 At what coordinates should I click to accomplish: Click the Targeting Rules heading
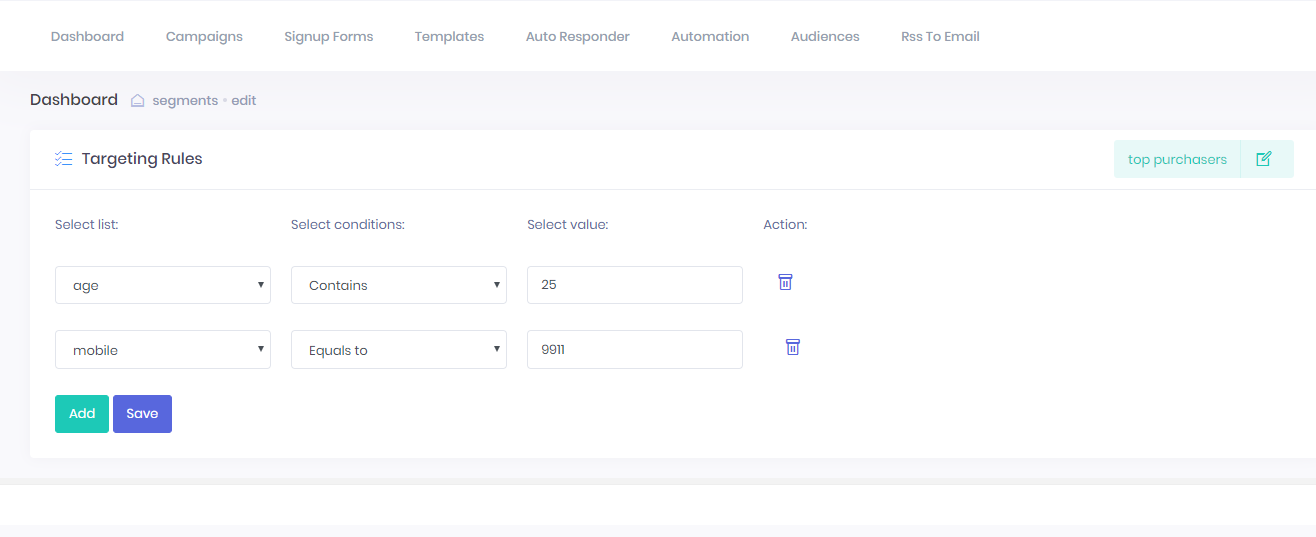tap(142, 159)
